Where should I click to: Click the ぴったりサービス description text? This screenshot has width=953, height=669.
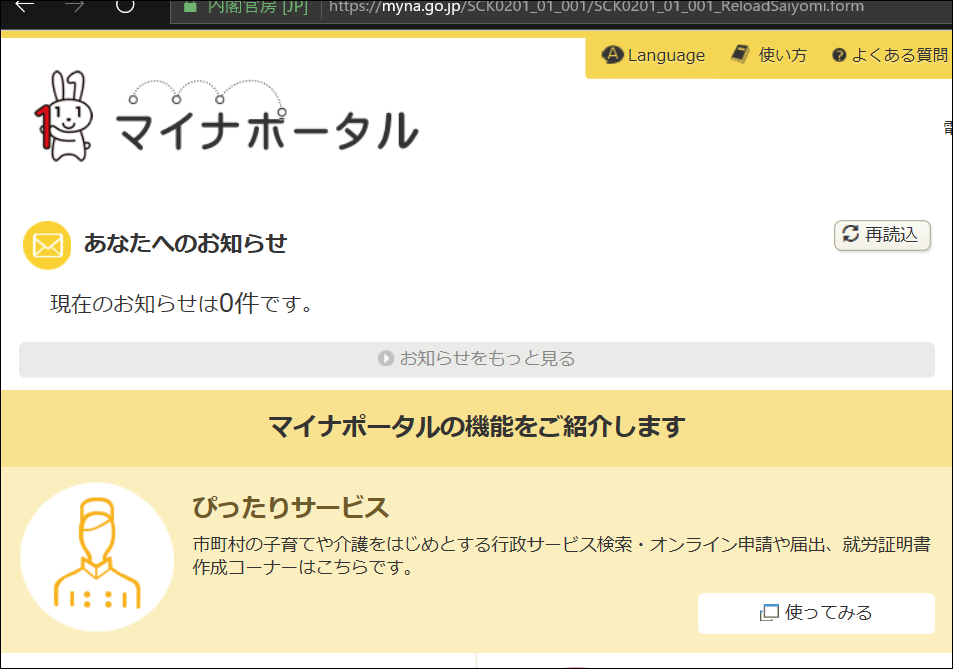point(561,555)
